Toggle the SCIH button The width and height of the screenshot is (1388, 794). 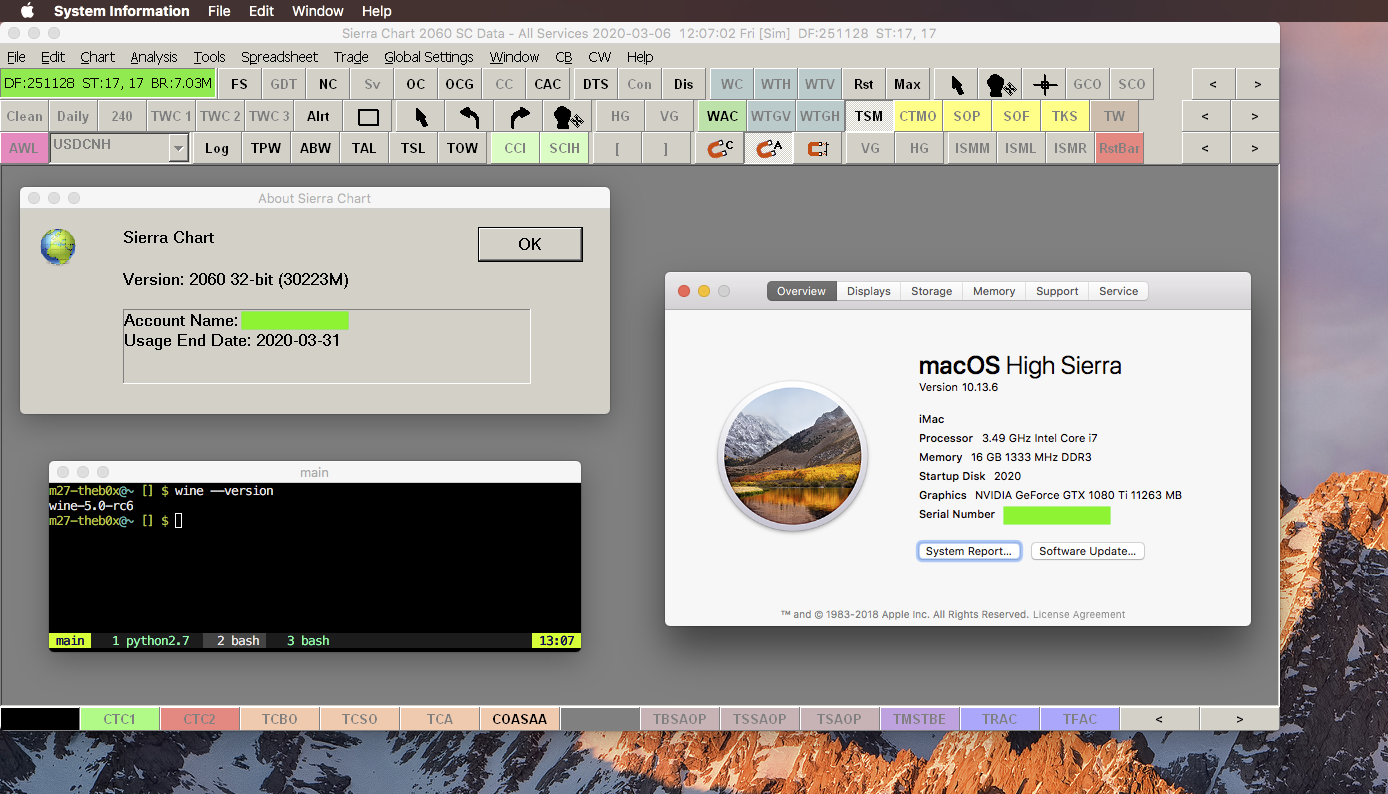(564, 149)
